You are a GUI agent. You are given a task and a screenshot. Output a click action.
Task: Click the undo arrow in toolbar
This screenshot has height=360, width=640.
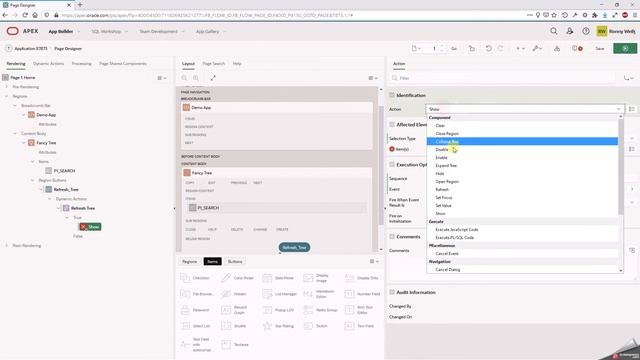488,48
